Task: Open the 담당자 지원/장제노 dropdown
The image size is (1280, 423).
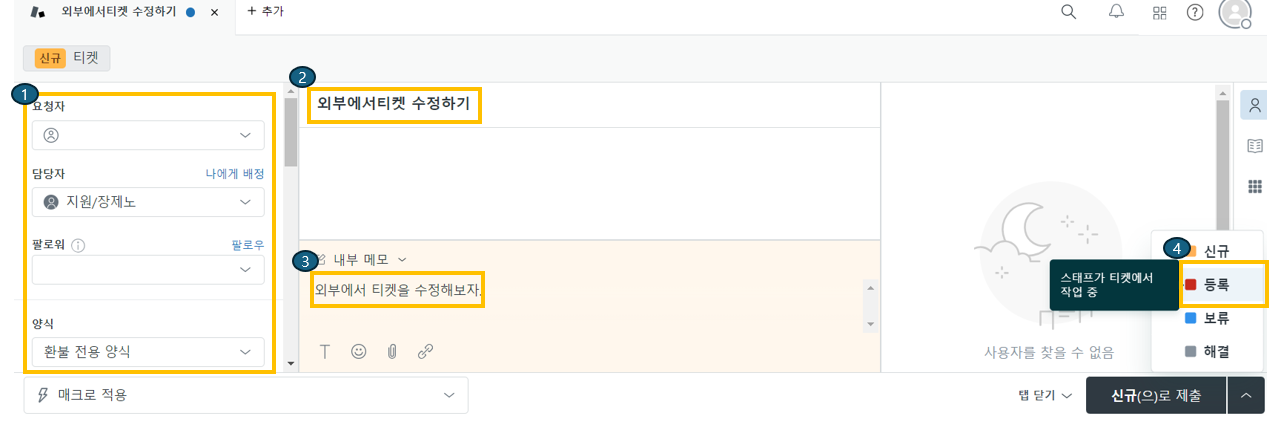Action: point(148,202)
